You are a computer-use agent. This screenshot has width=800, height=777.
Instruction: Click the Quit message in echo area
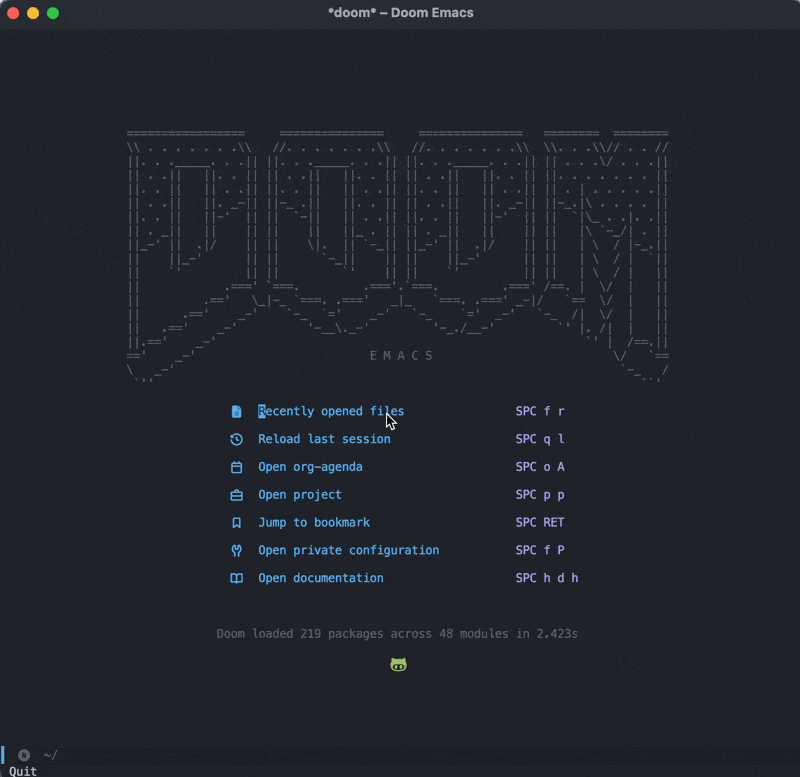(23, 771)
